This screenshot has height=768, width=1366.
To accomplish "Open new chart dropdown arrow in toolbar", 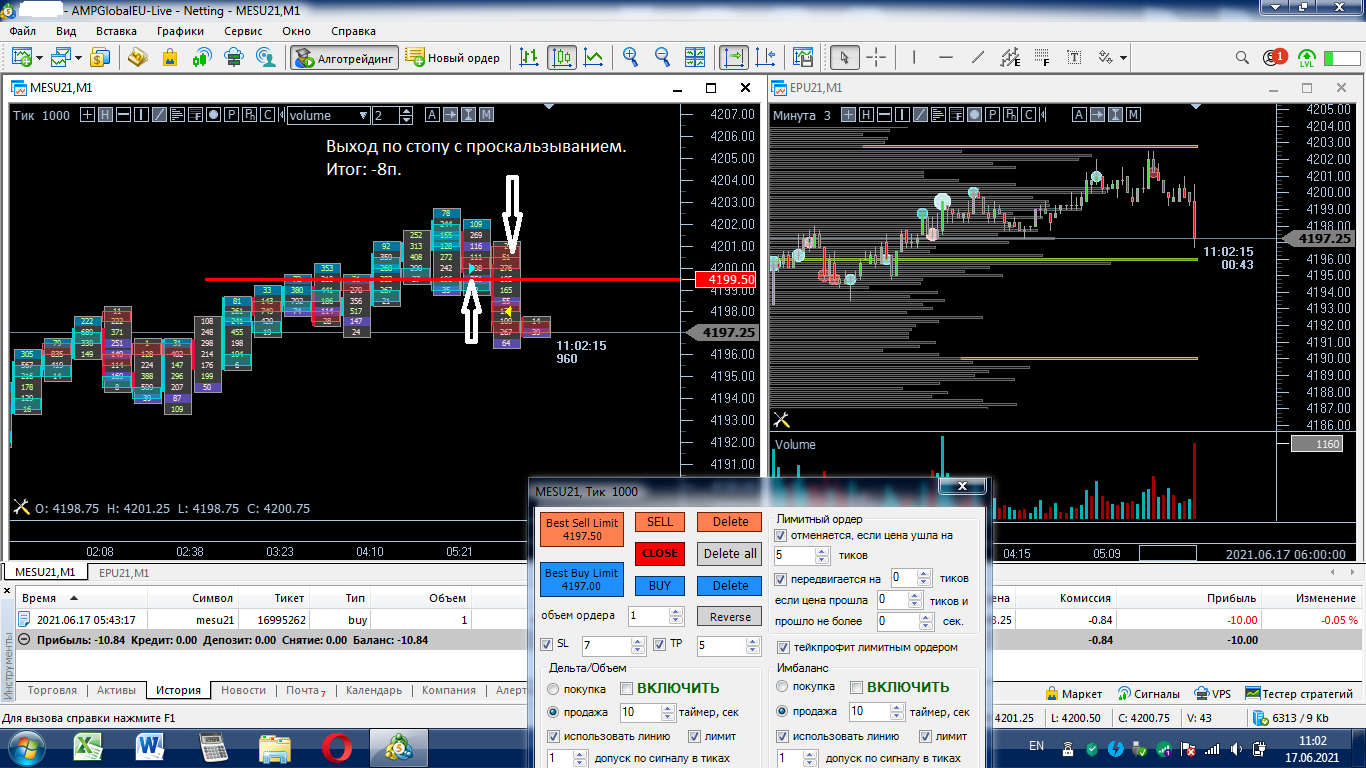I will click(39, 57).
